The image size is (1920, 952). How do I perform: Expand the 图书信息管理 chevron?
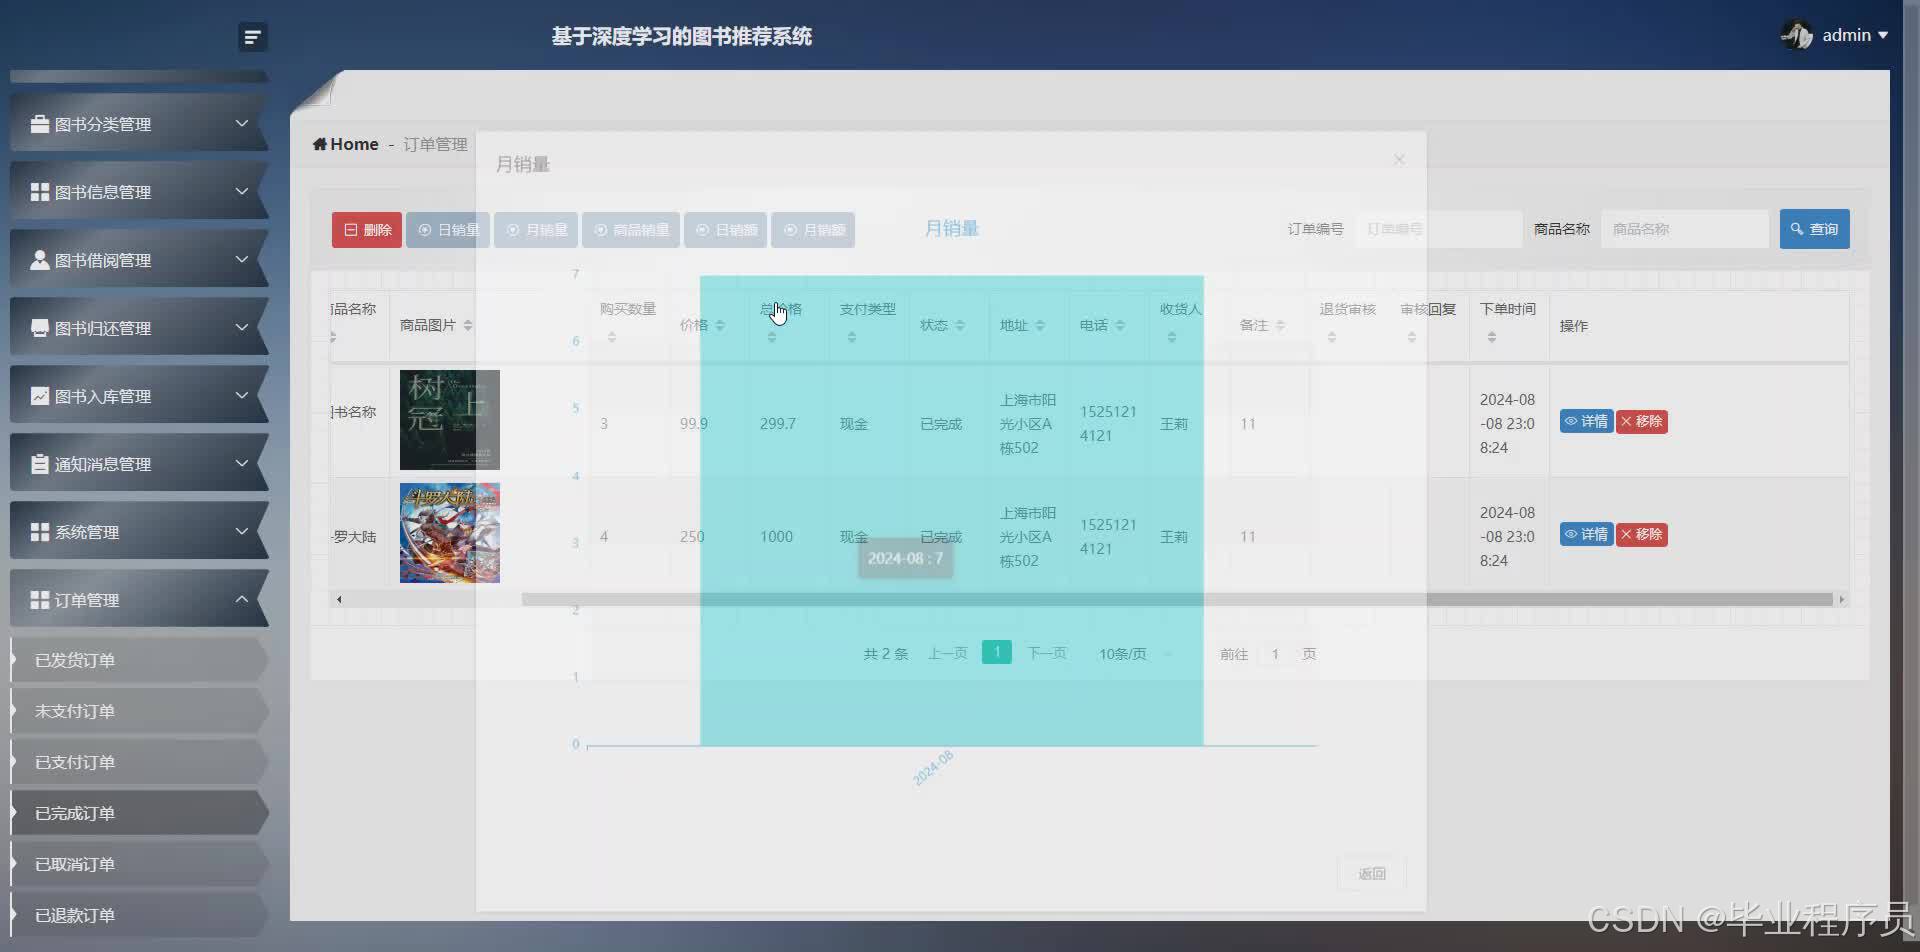241,191
